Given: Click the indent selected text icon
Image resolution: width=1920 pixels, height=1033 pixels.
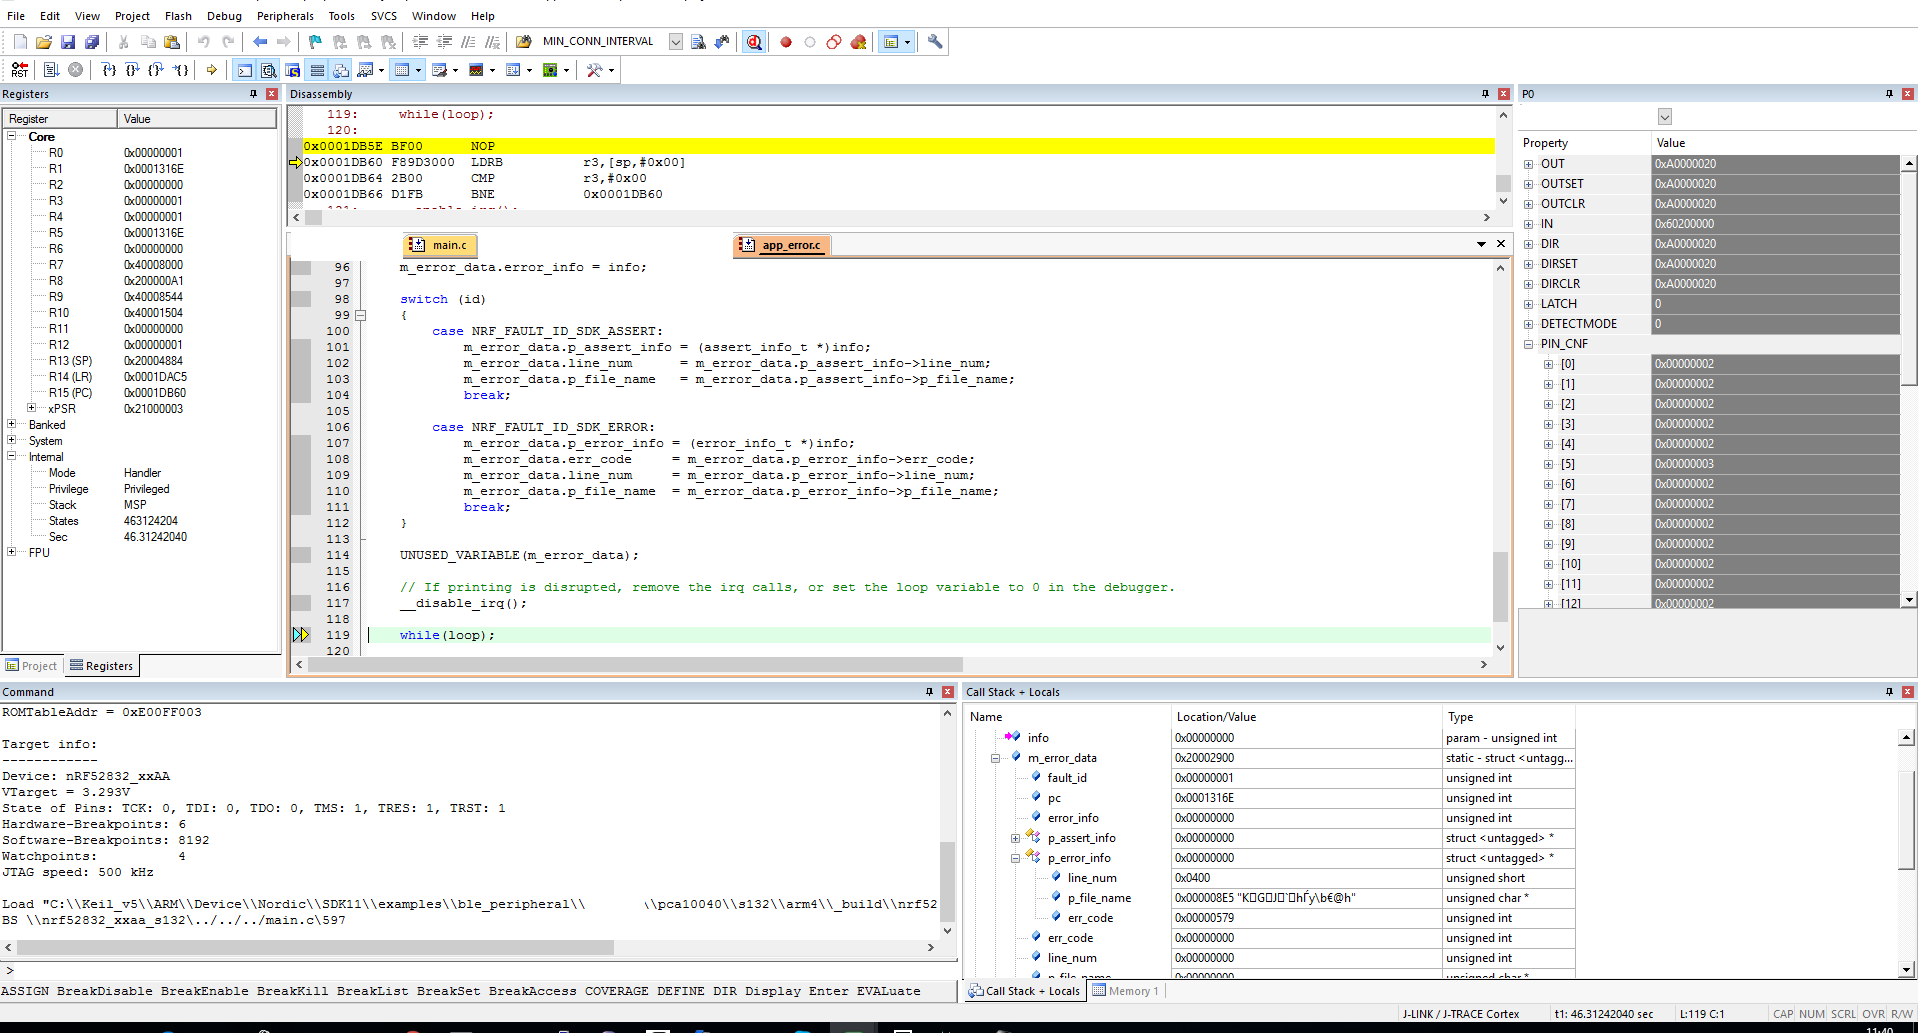Looking at the screenshot, I should point(420,42).
